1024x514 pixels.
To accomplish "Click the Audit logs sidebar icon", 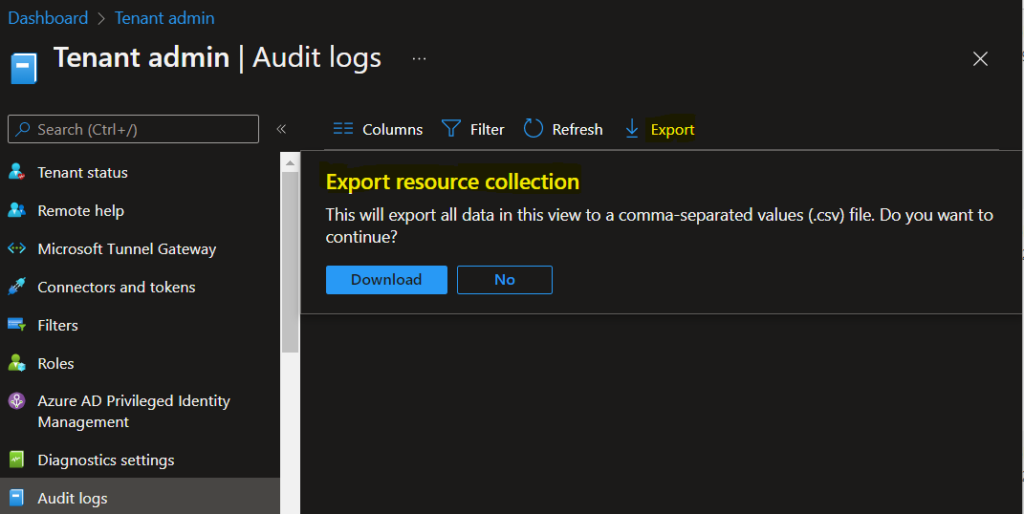I will click(x=16, y=498).
